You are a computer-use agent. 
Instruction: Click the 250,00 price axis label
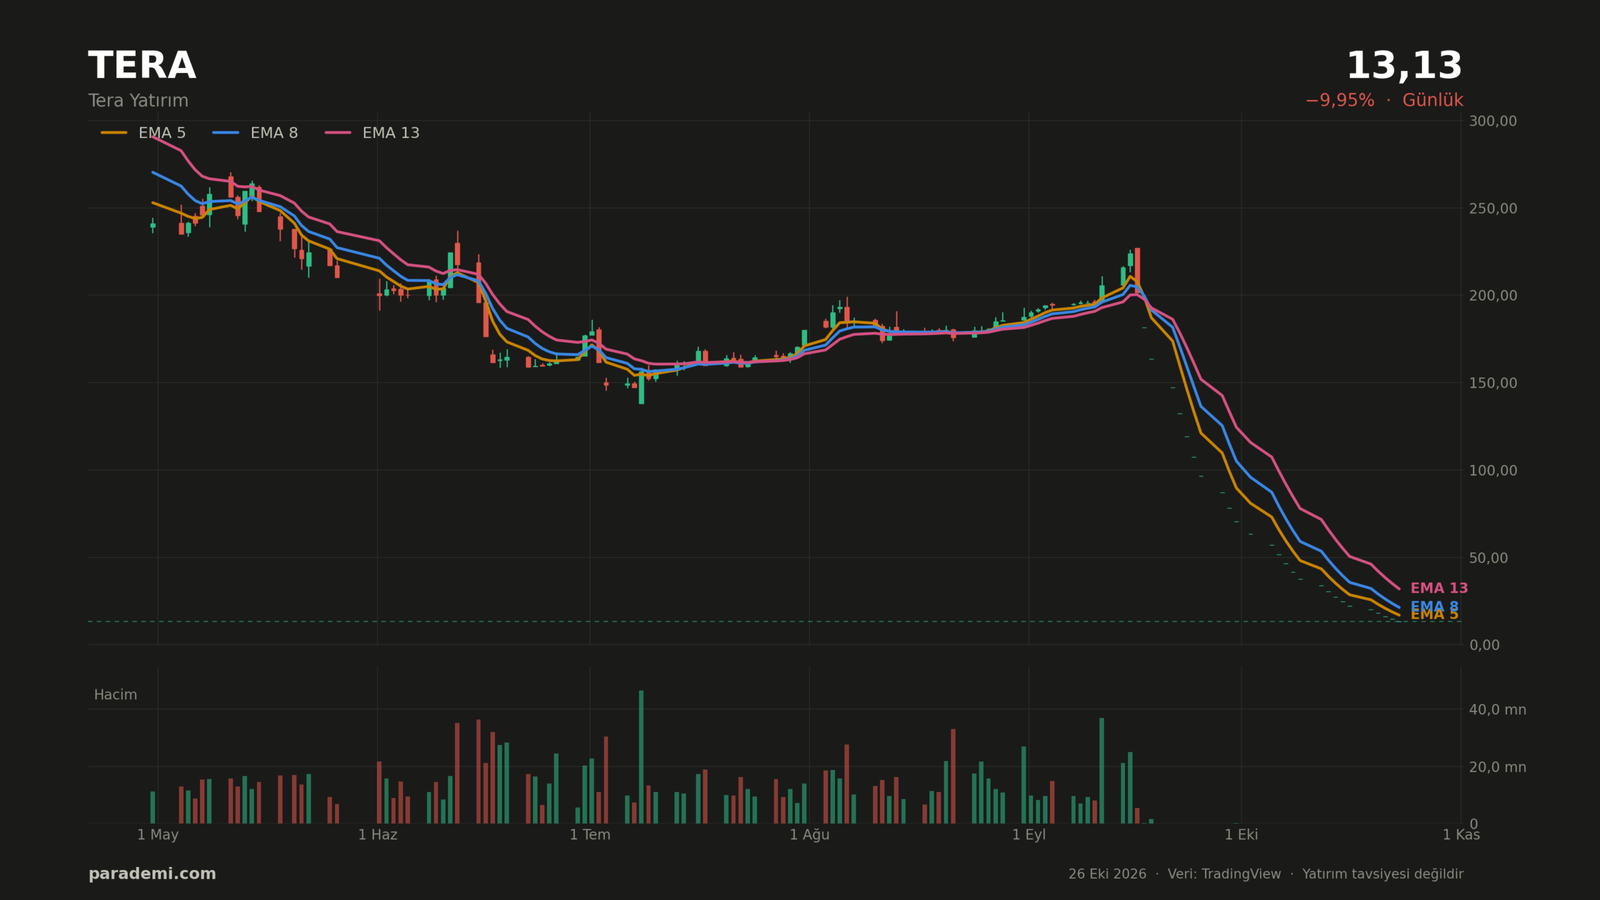click(1493, 208)
